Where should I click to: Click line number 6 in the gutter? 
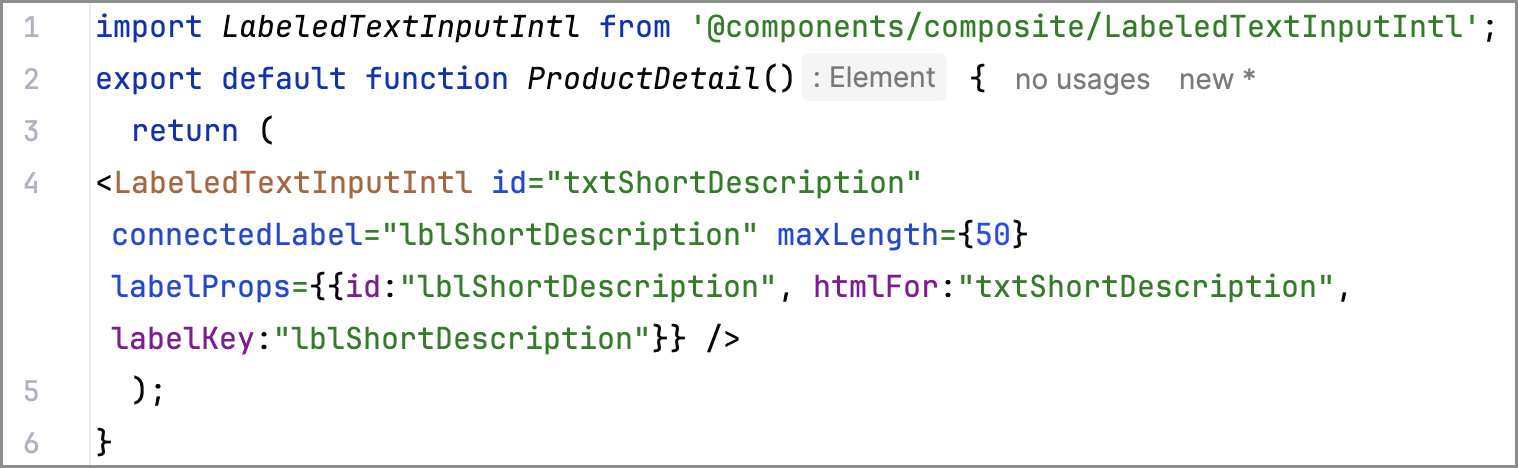(31, 443)
